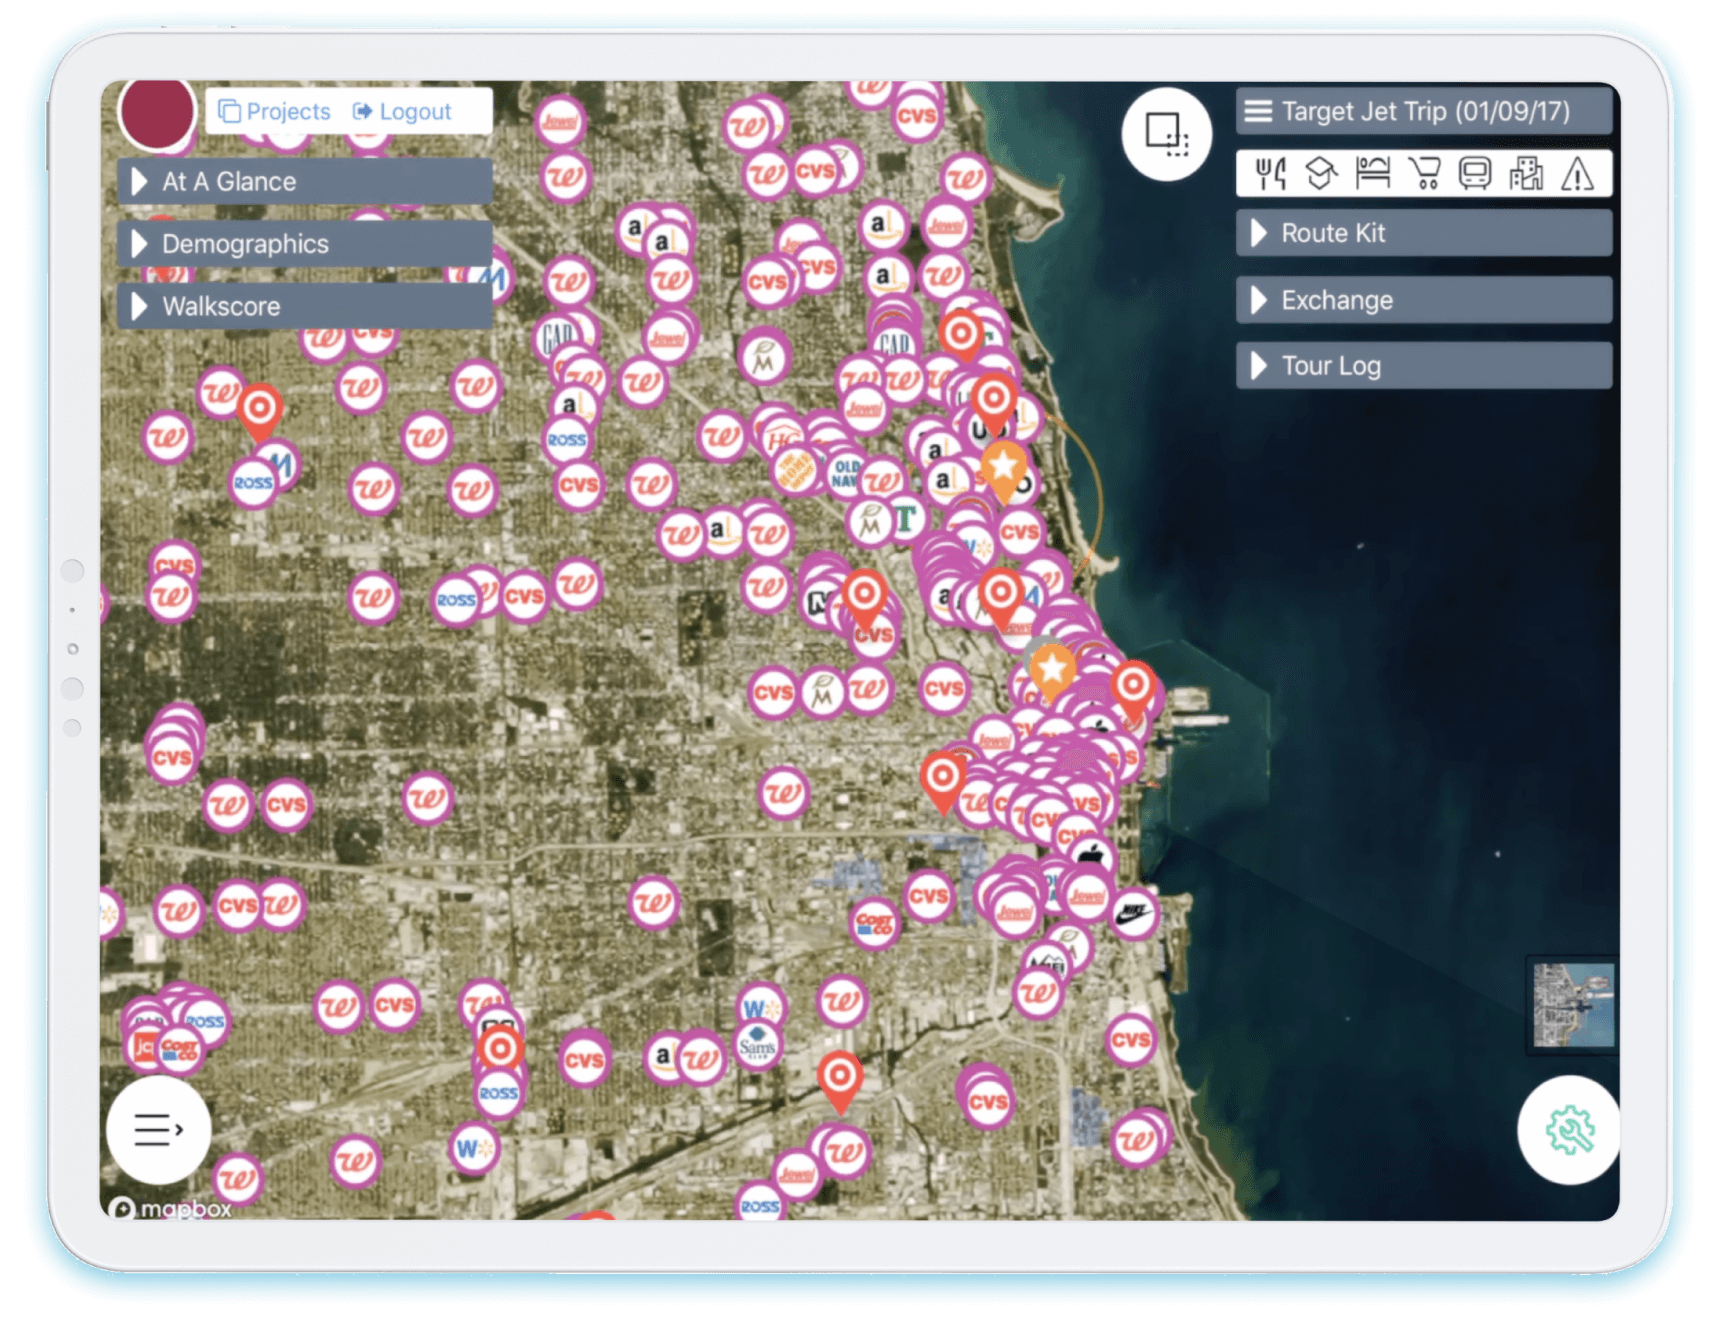1718x1332 pixels.
Task: Expand the Exchange panel
Action: [x=1424, y=300]
